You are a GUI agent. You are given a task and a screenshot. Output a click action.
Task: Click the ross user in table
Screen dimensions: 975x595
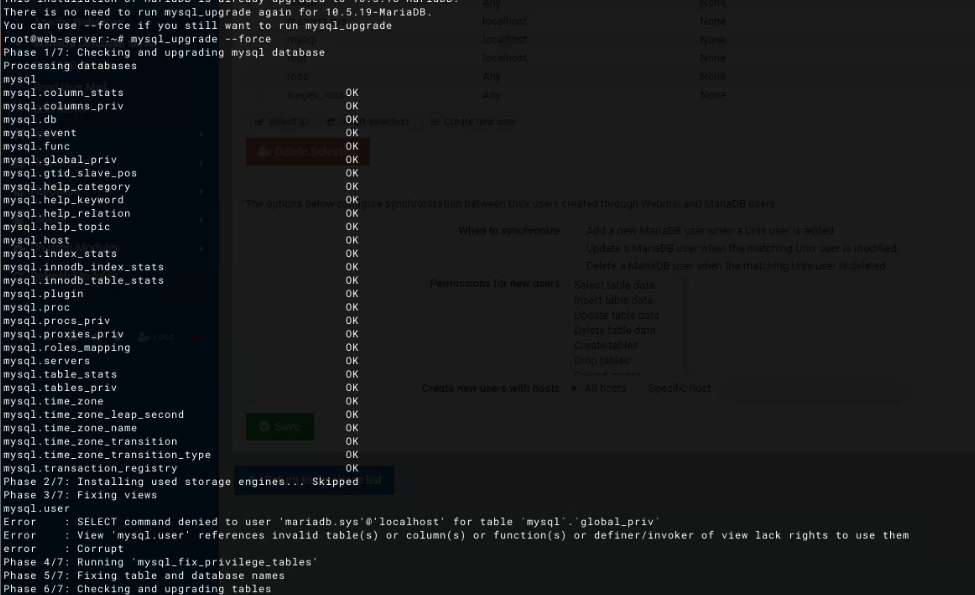pyautogui.click(x=297, y=76)
